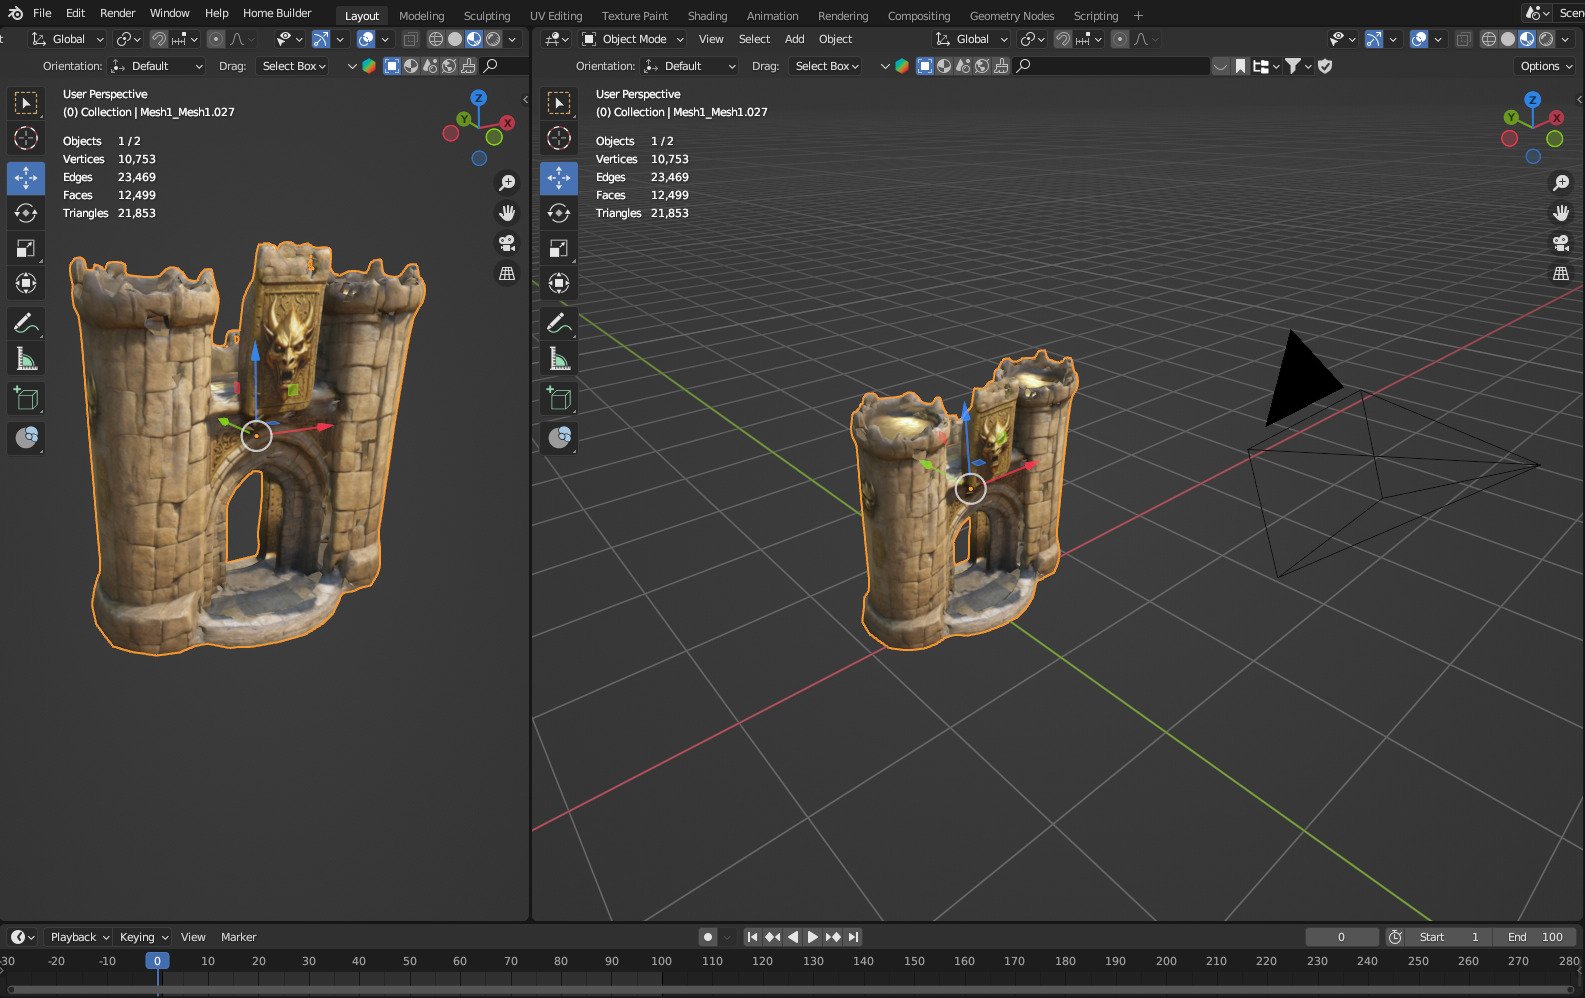The image size is (1585, 998).
Task: Play the animation forward in timeline
Action: (x=812, y=937)
